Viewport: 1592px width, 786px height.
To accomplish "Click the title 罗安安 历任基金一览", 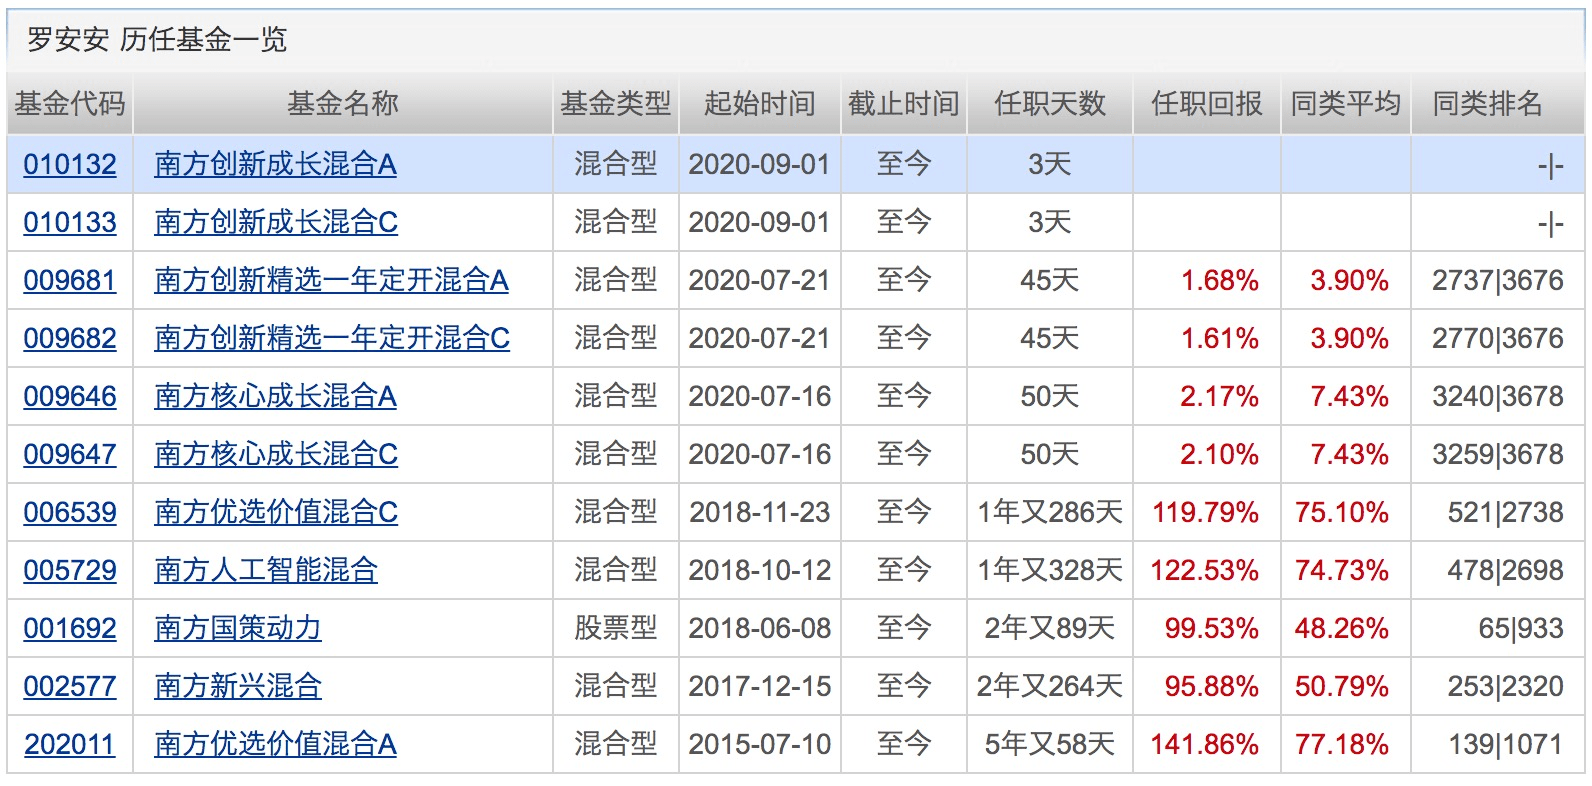I will coord(157,39).
